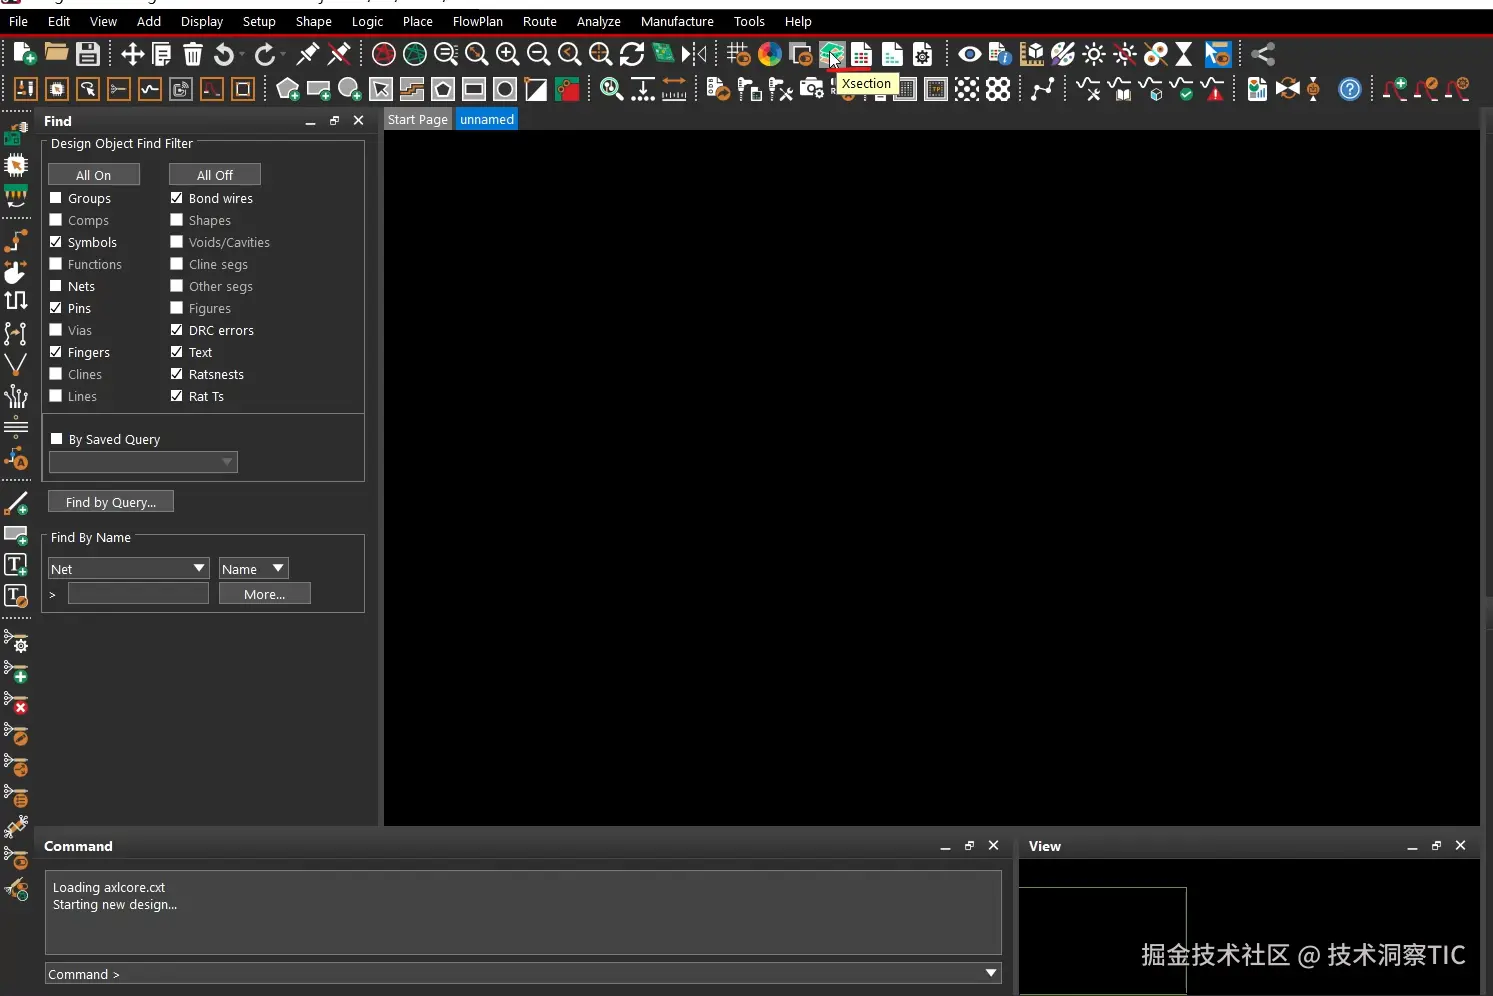Viewport: 1493px width, 996px height.
Task: Click the Add connect route icon in sidebar
Action: coord(16,240)
